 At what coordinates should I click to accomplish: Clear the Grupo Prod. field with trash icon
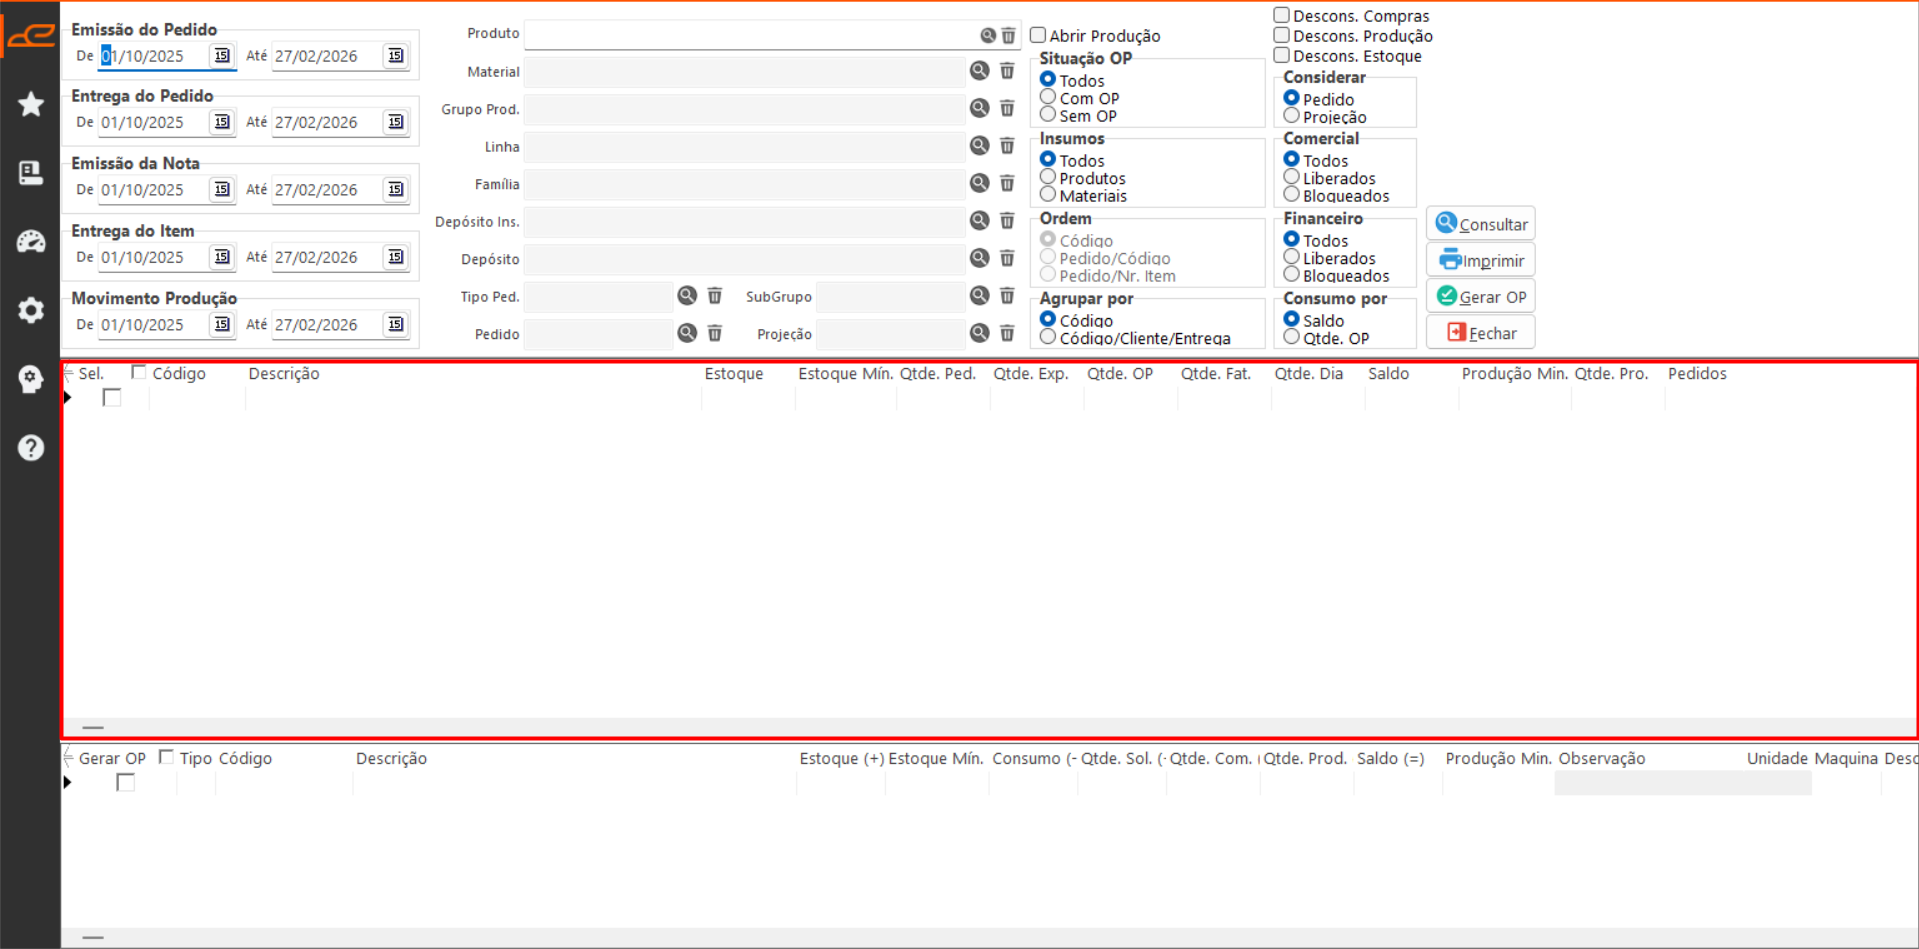(1007, 108)
